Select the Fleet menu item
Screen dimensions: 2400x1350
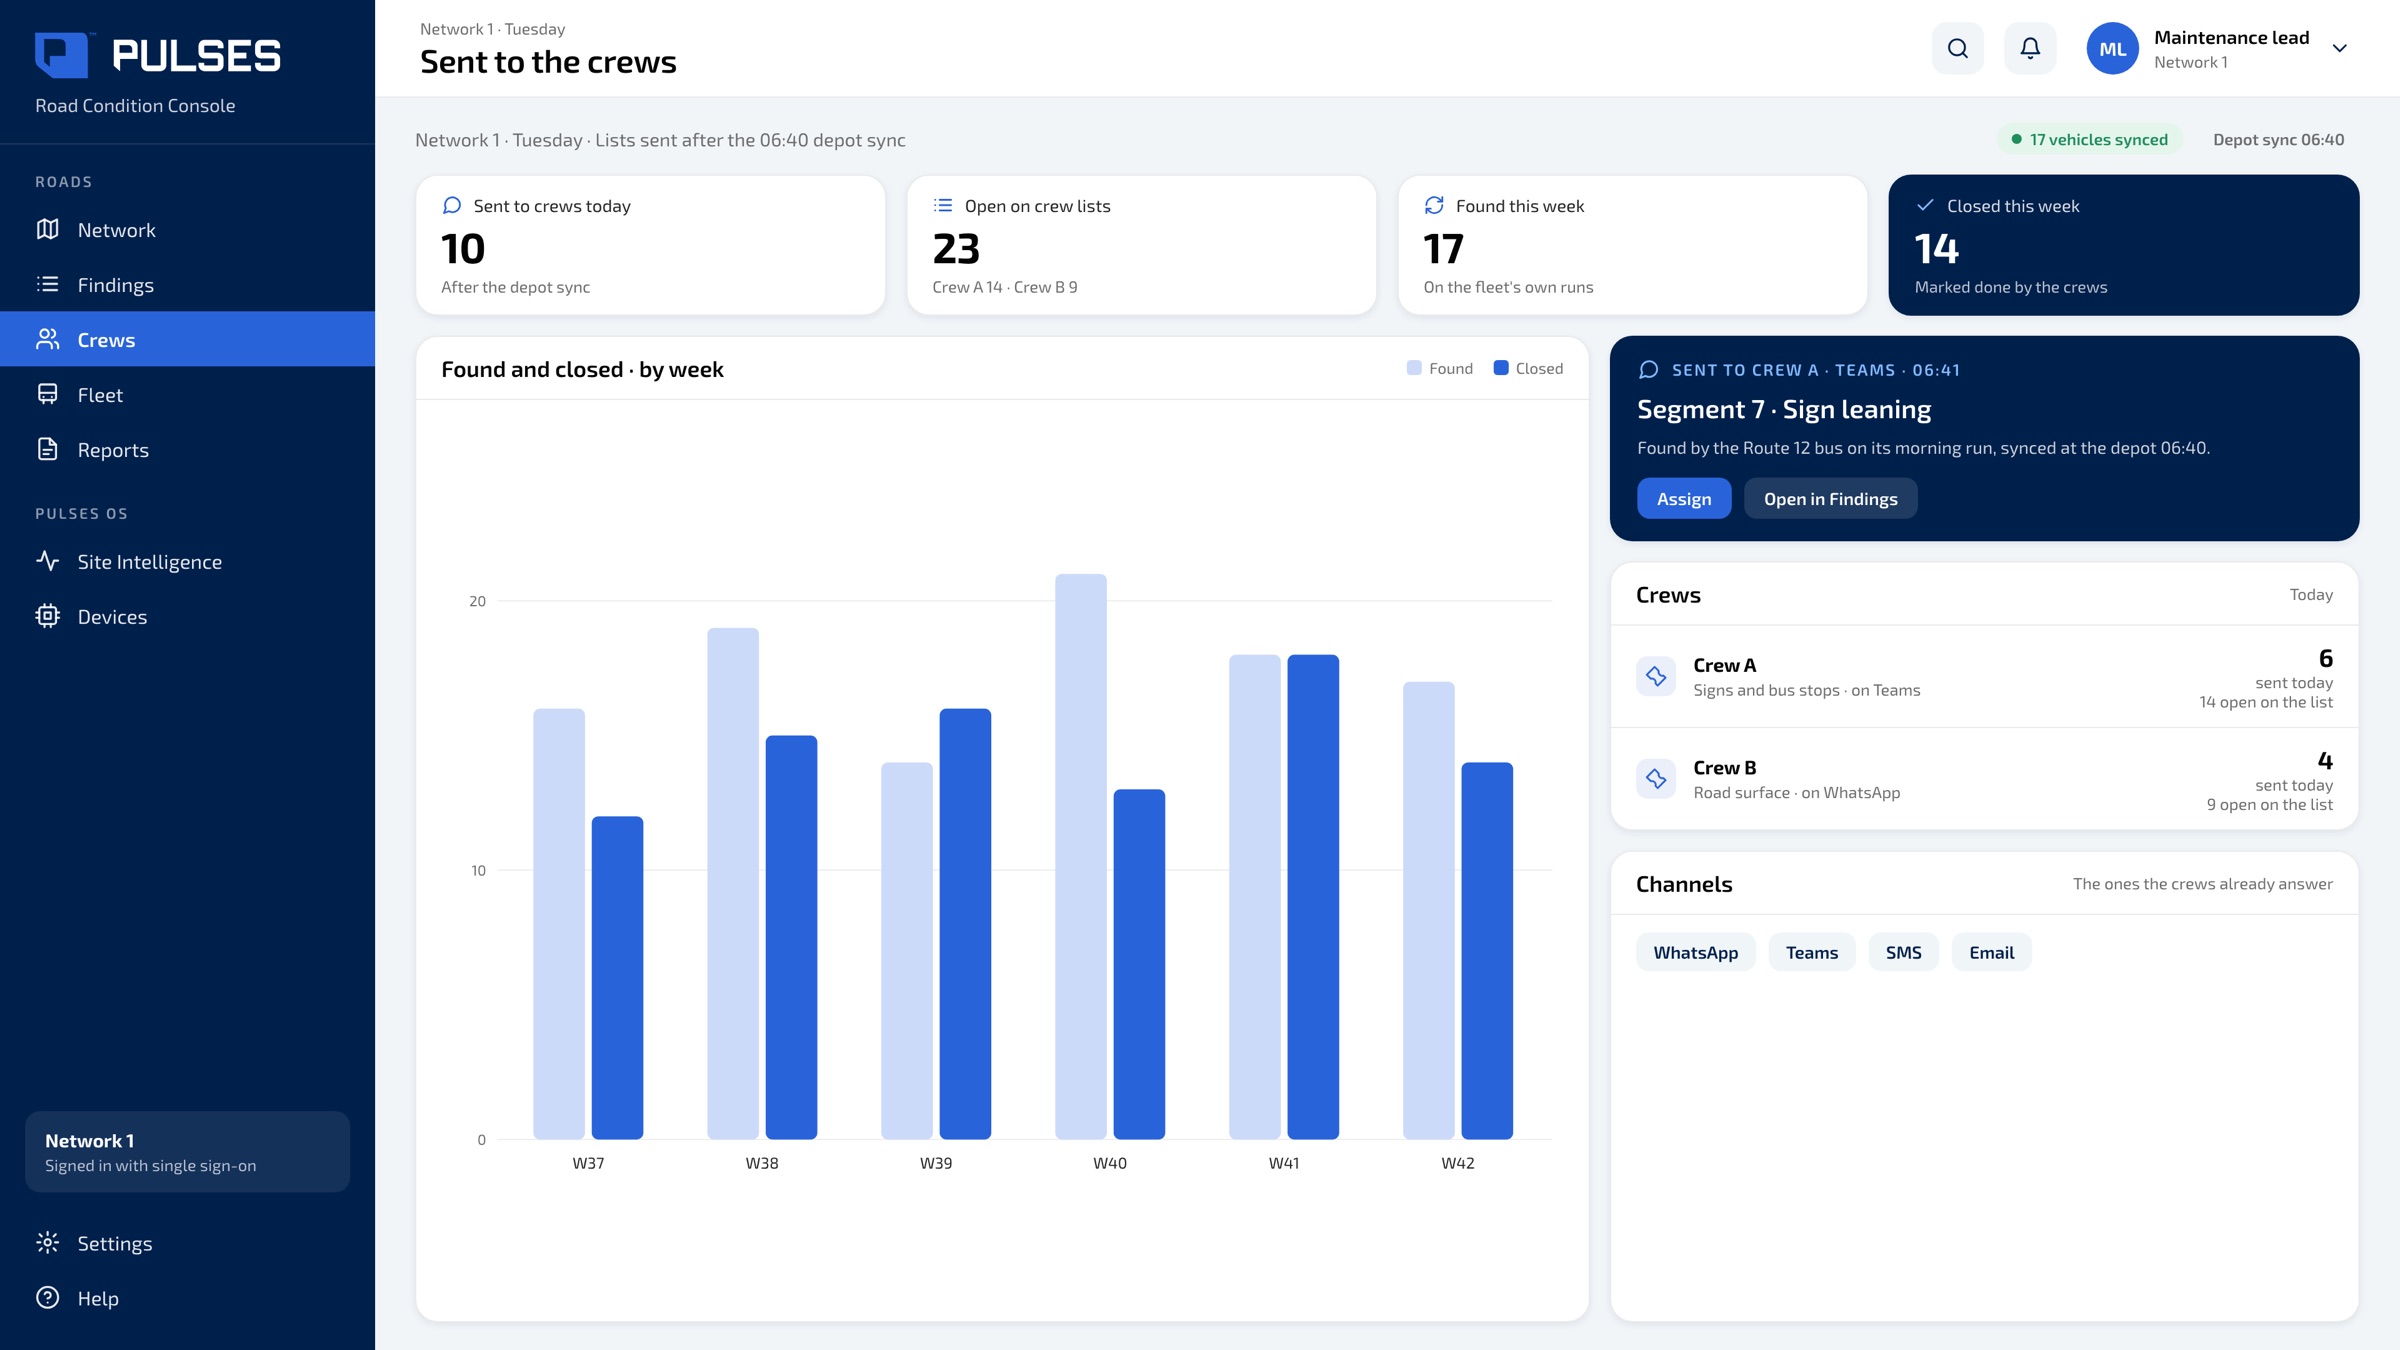tap(188, 394)
